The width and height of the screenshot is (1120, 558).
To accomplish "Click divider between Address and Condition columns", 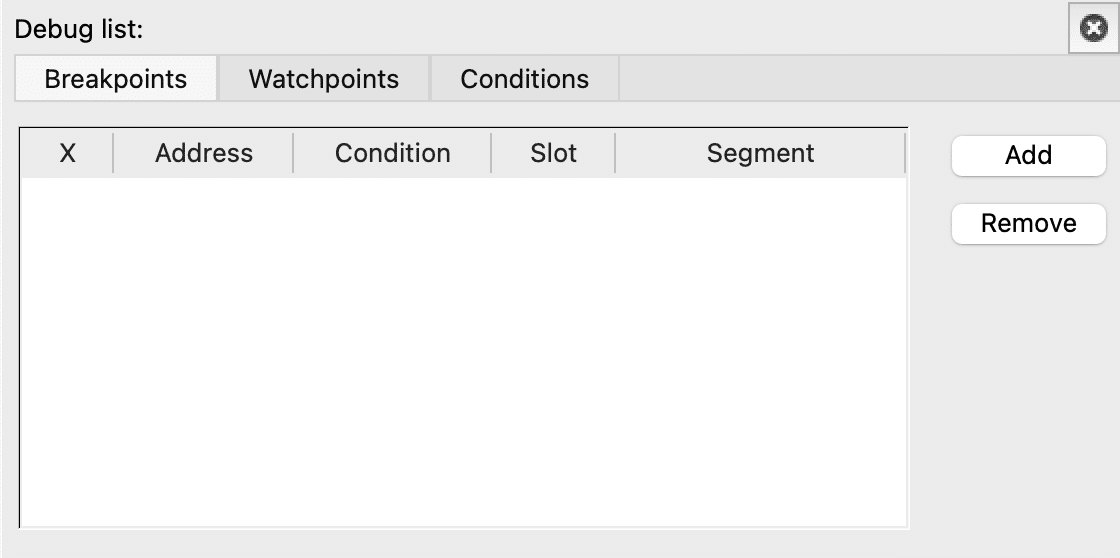I will (x=293, y=153).
